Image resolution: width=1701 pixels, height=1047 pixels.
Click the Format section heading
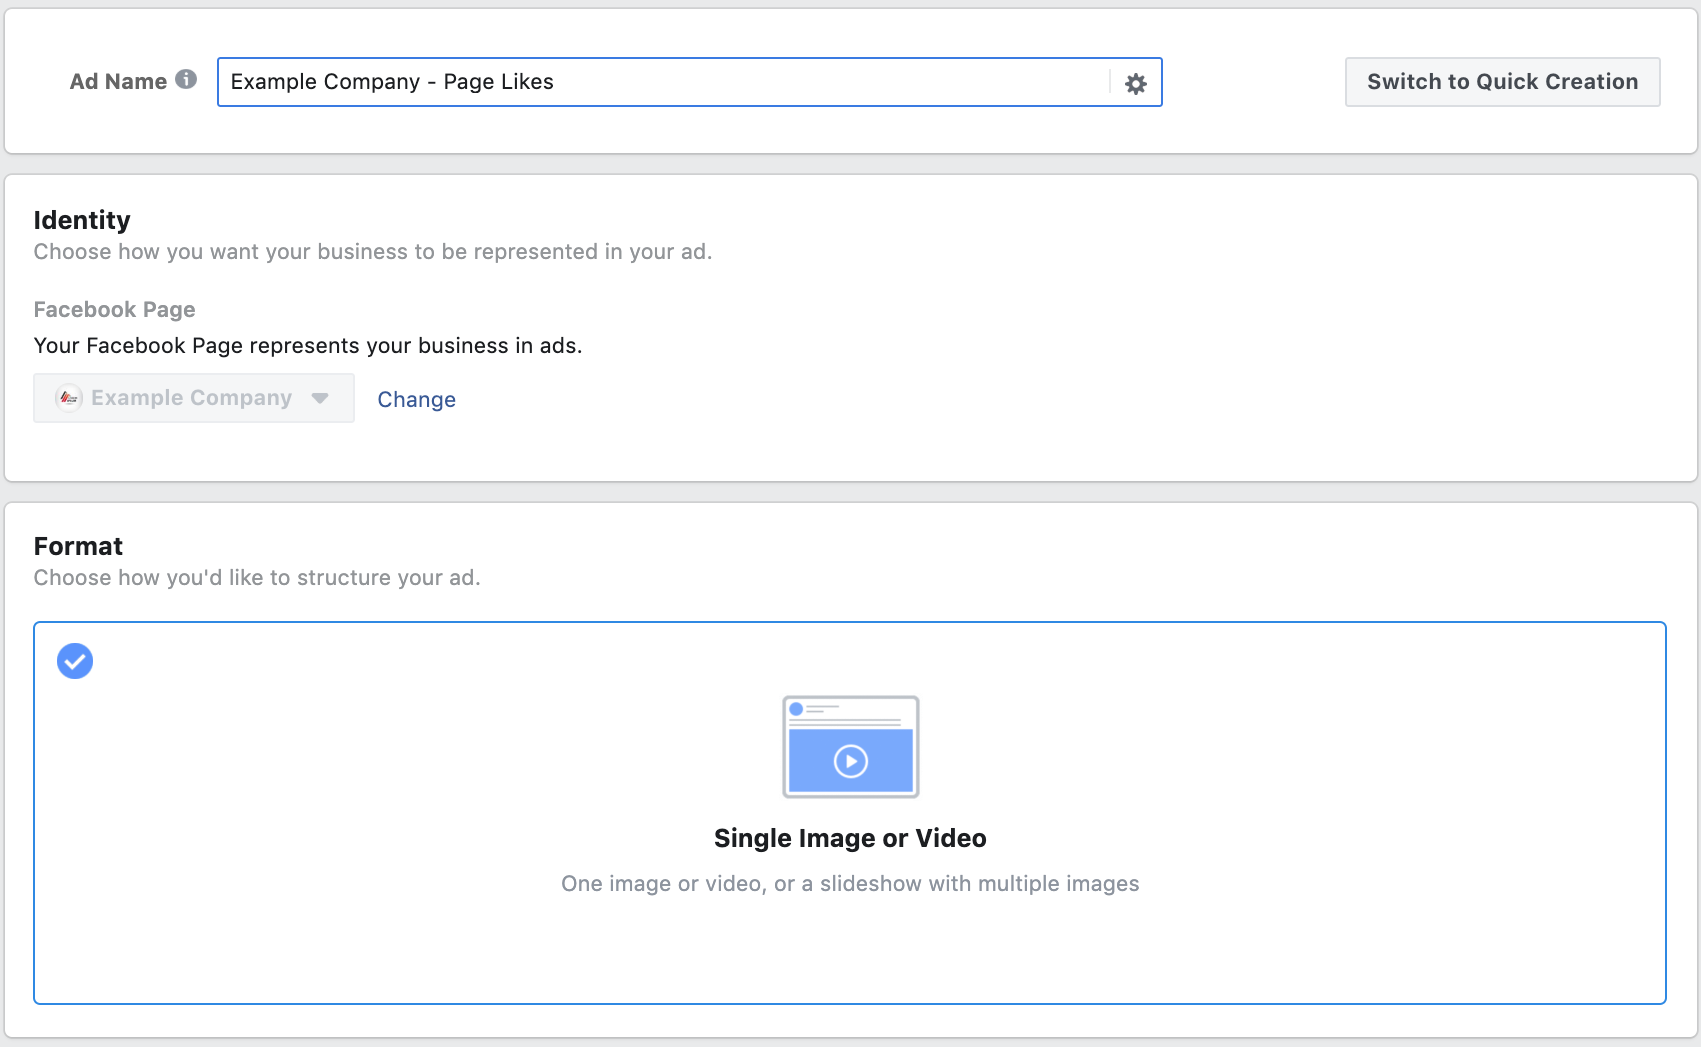tap(78, 546)
